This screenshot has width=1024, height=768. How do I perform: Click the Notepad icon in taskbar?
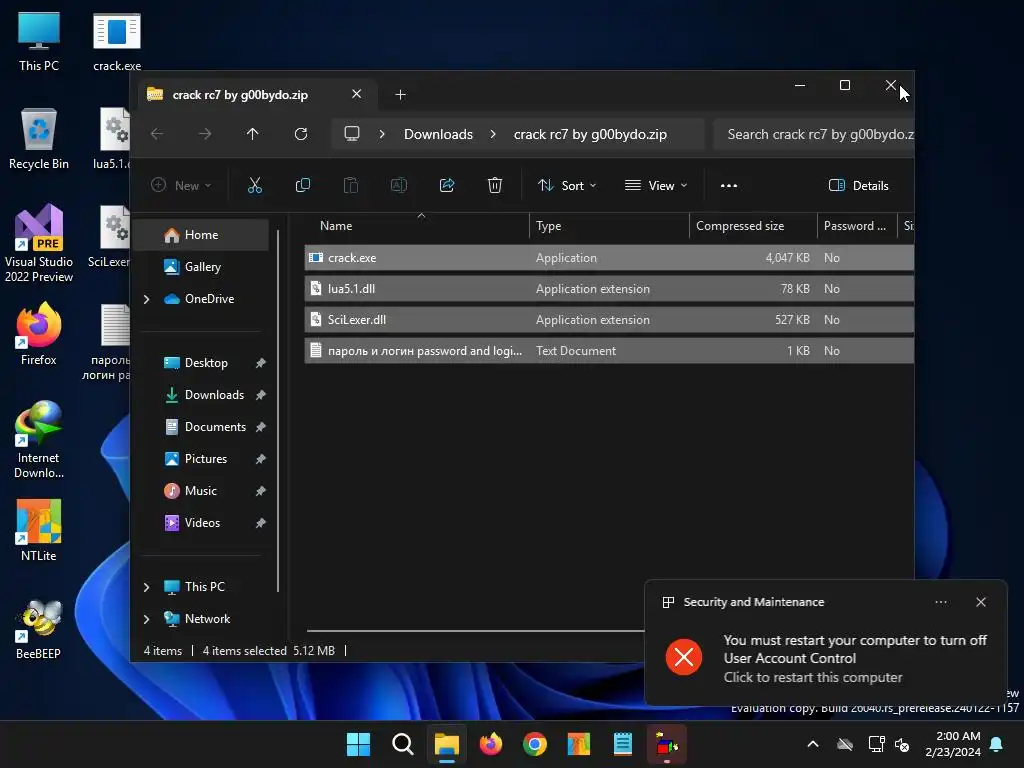point(622,744)
